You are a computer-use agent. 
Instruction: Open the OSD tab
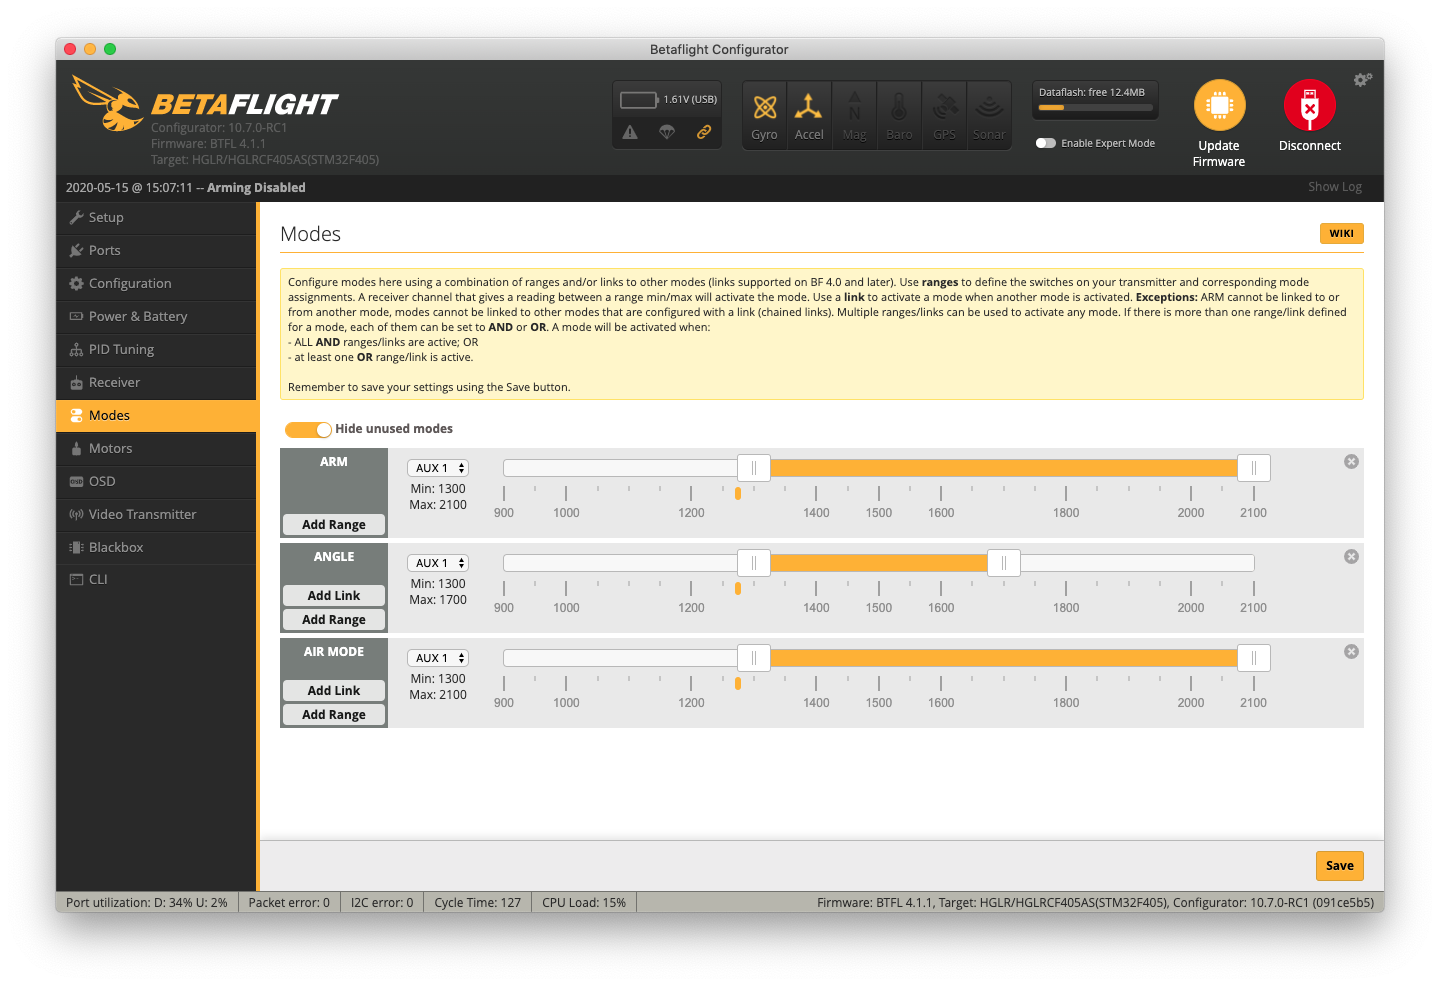click(x=156, y=482)
